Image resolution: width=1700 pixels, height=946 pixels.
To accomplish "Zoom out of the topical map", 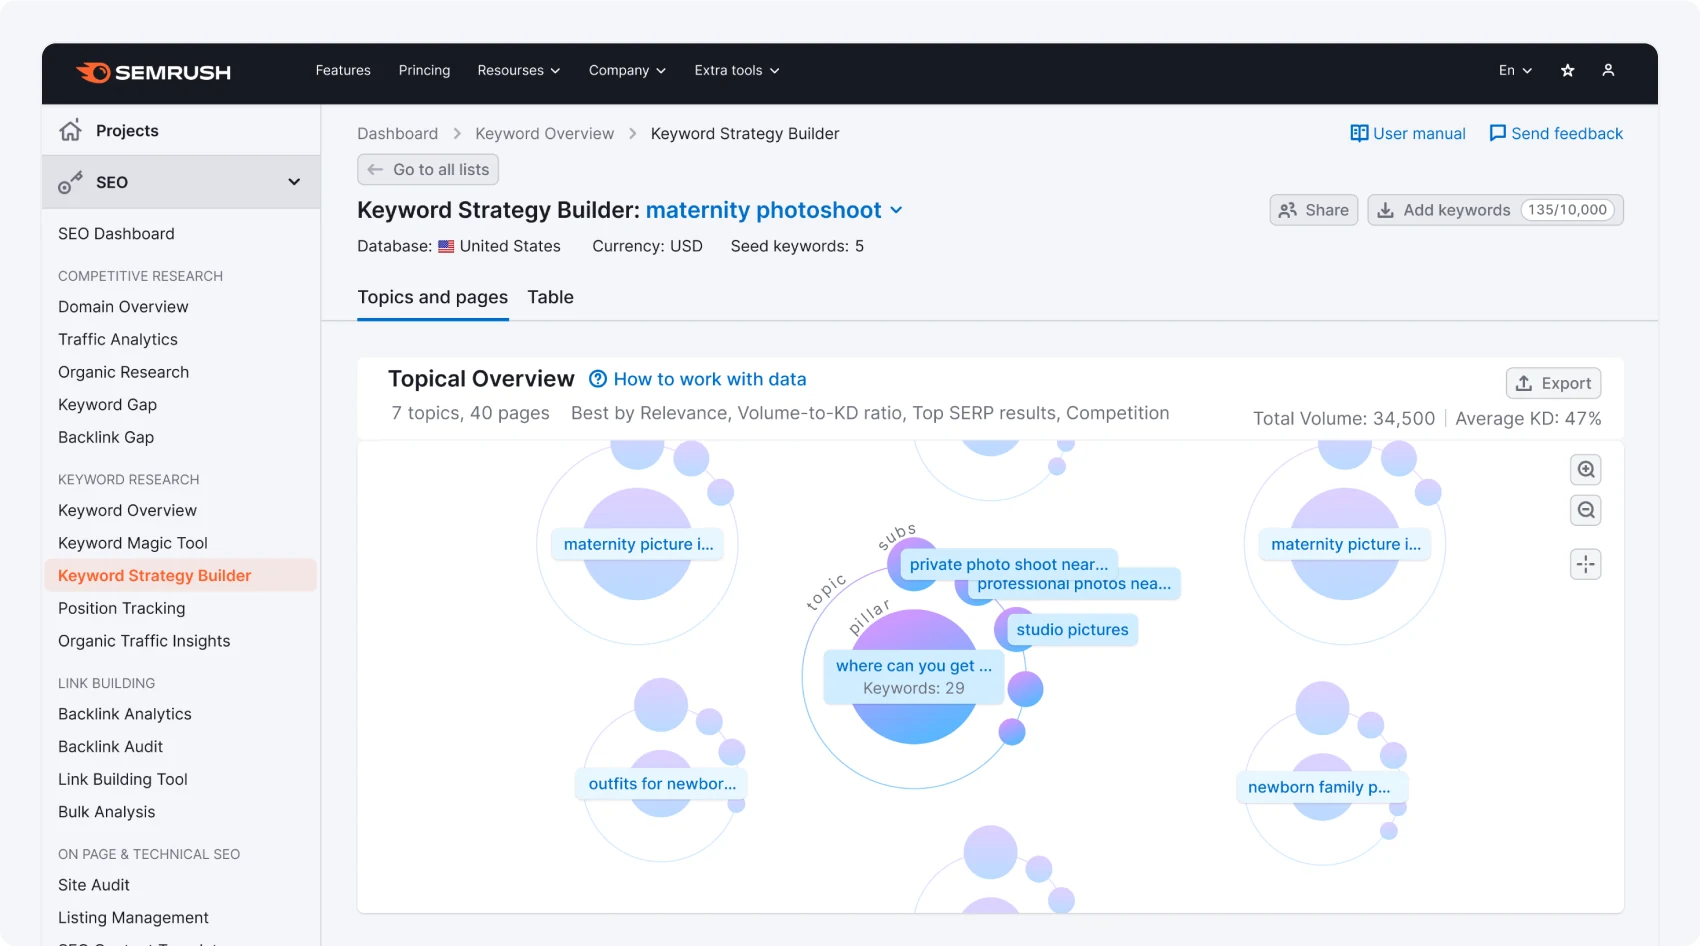I will coord(1586,510).
